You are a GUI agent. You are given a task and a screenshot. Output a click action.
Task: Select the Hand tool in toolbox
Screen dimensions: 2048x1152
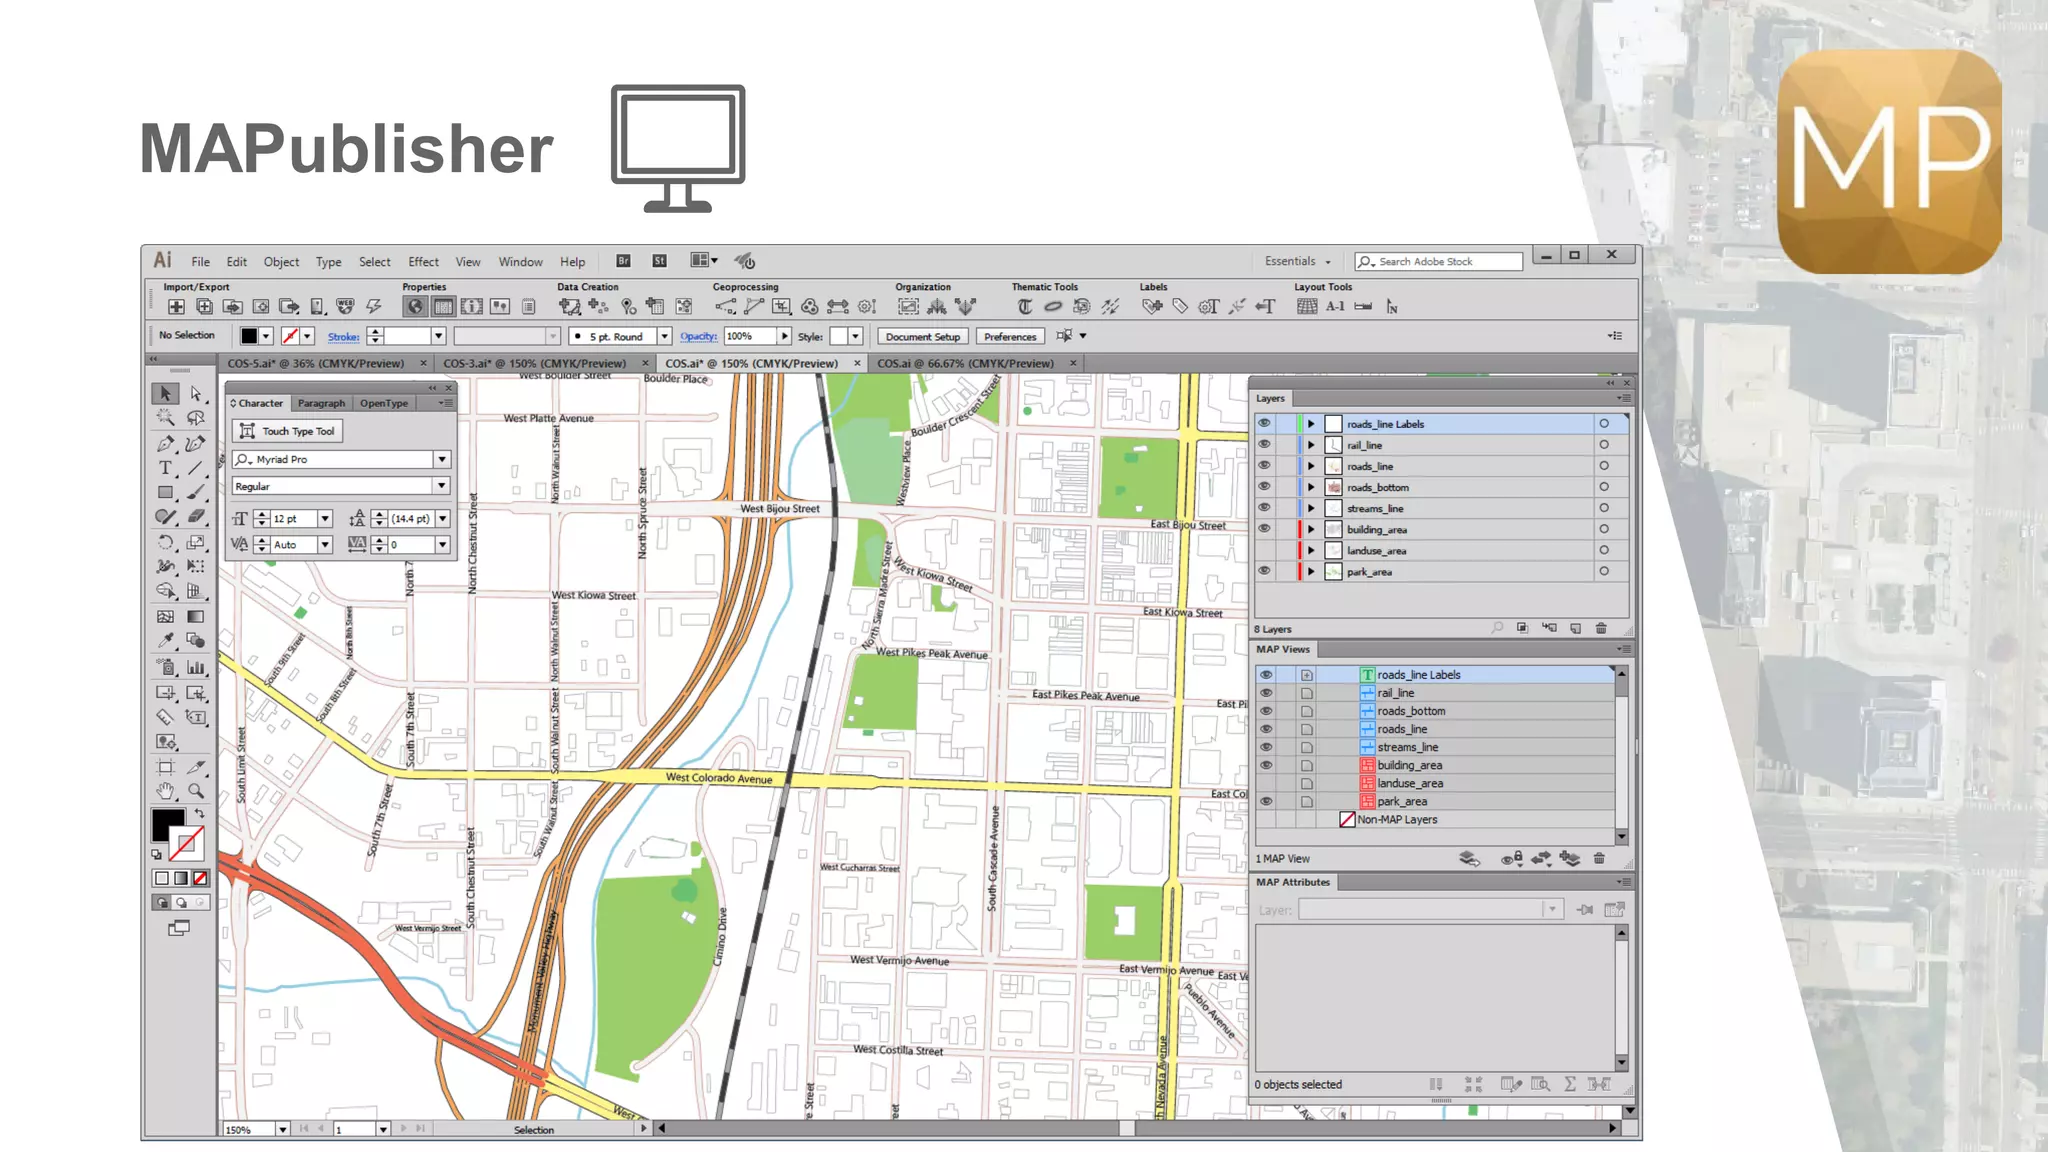[165, 791]
